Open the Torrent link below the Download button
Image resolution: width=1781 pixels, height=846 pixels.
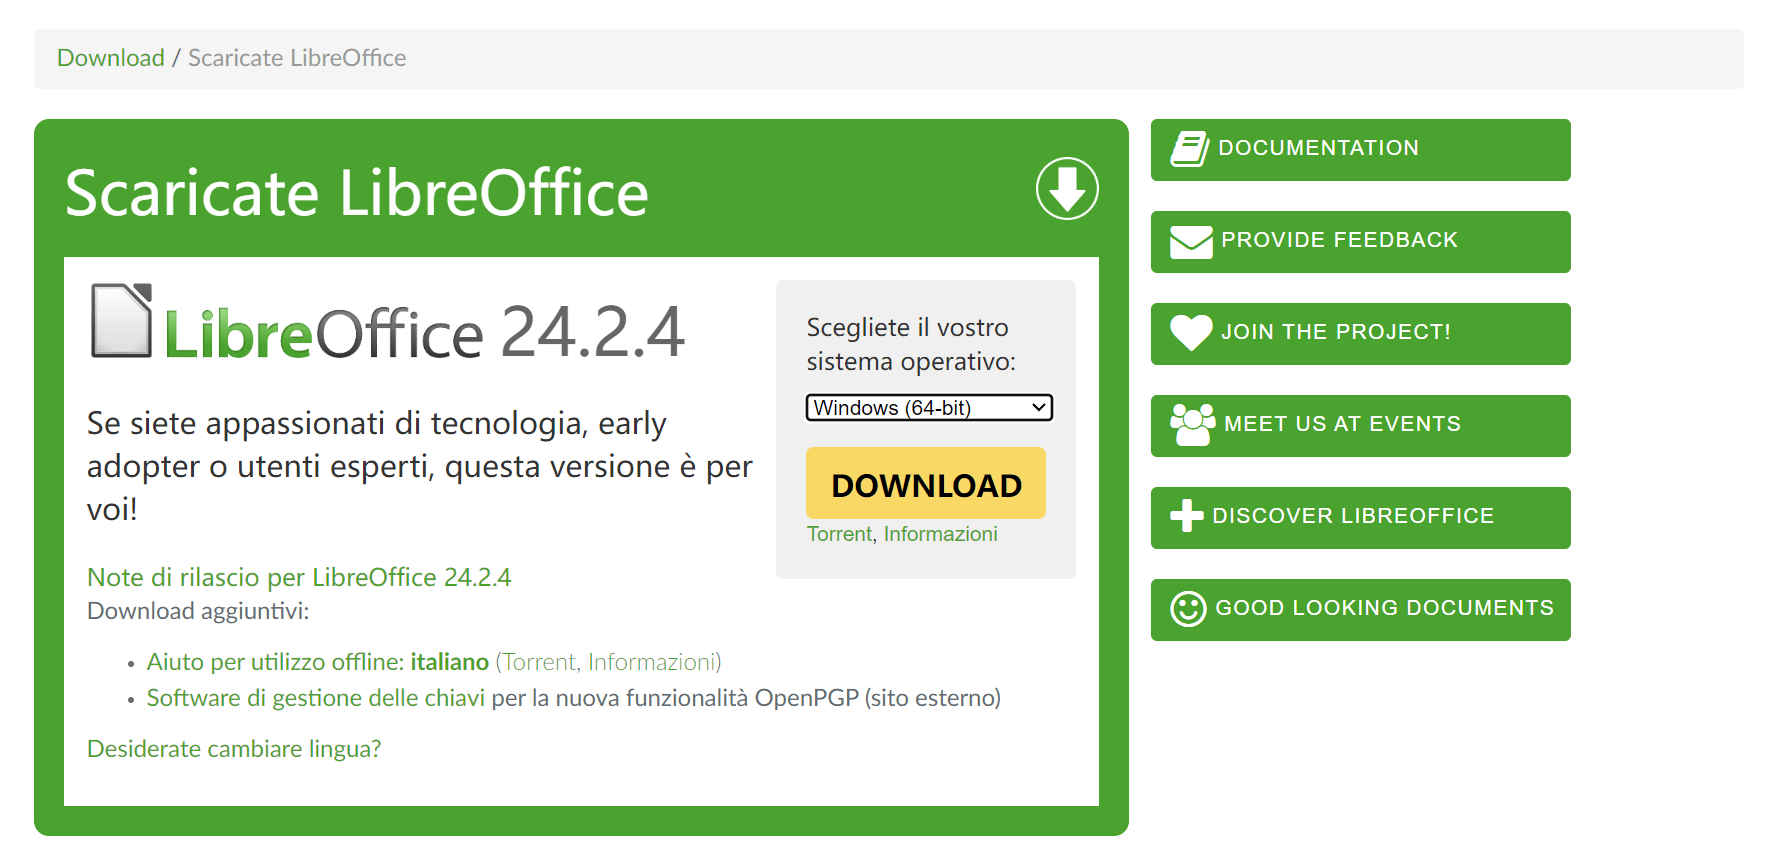tap(839, 534)
